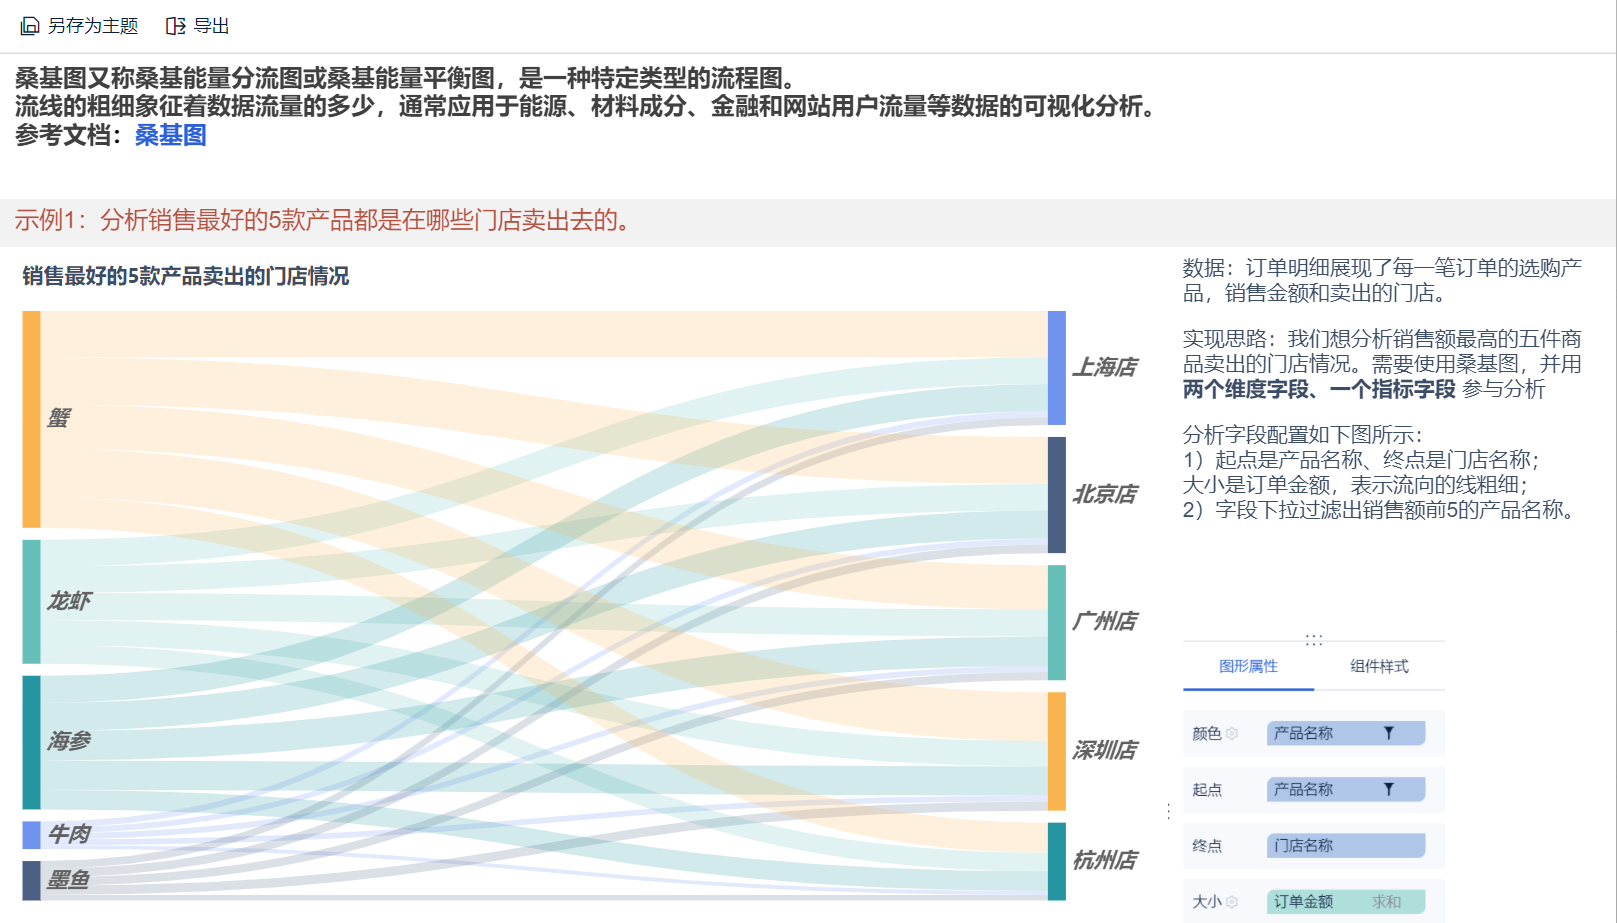Click the blue 上海店 destination node bar
The height and width of the screenshot is (923, 1617).
click(1056, 367)
